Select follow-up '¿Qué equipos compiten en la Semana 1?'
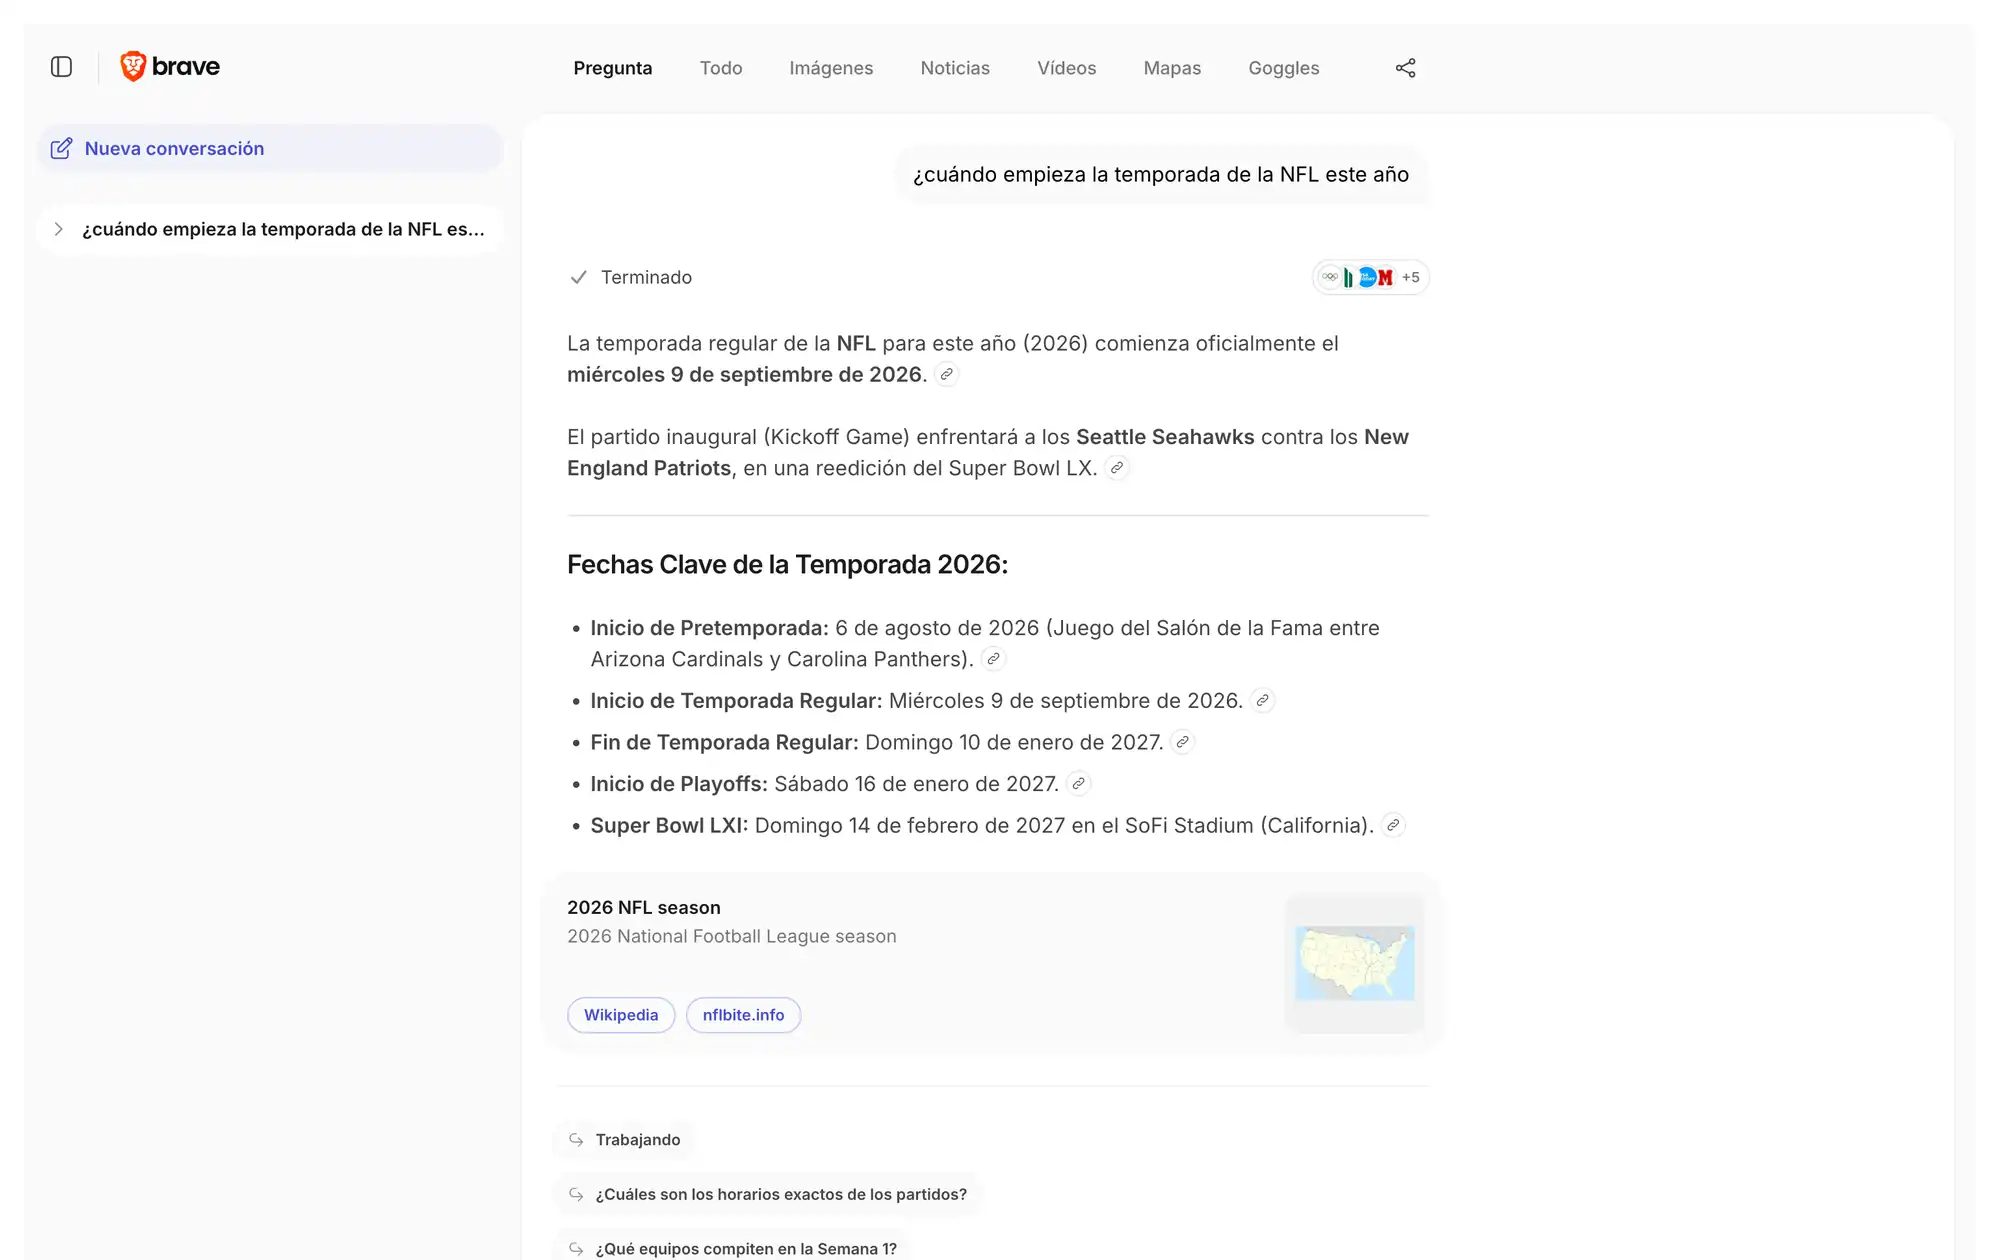2000x1260 pixels. click(733, 1248)
